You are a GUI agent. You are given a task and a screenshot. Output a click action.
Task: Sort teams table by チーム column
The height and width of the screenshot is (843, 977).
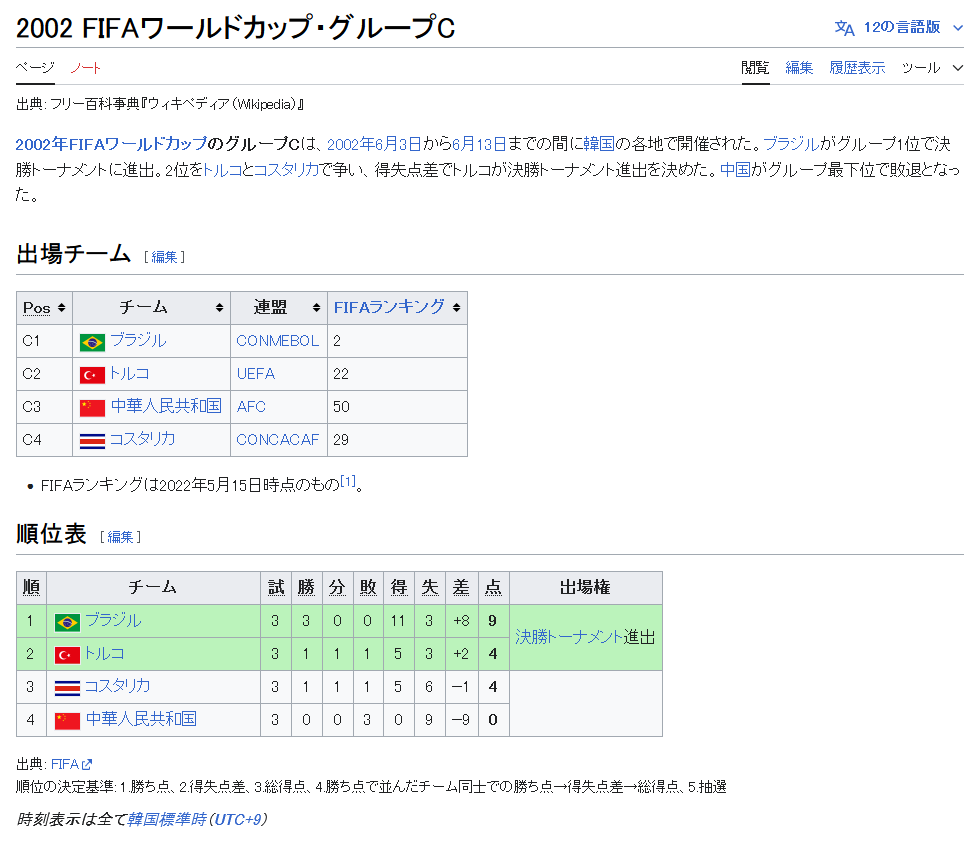click(219, 308)
